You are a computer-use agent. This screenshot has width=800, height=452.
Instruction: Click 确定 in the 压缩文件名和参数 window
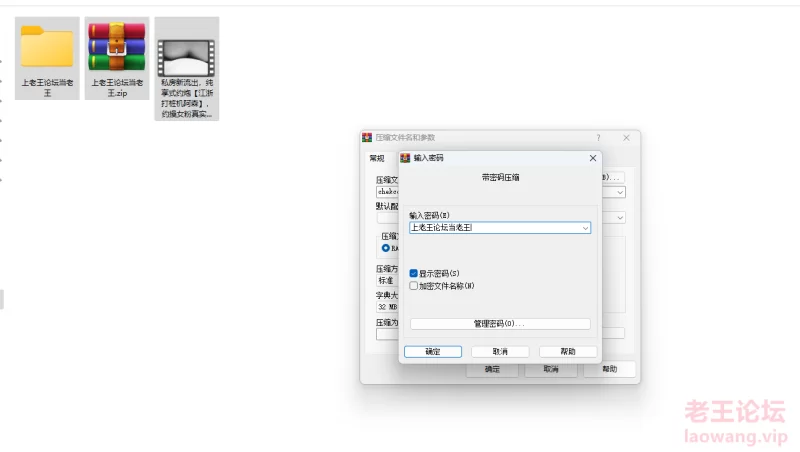pos(492,369)
